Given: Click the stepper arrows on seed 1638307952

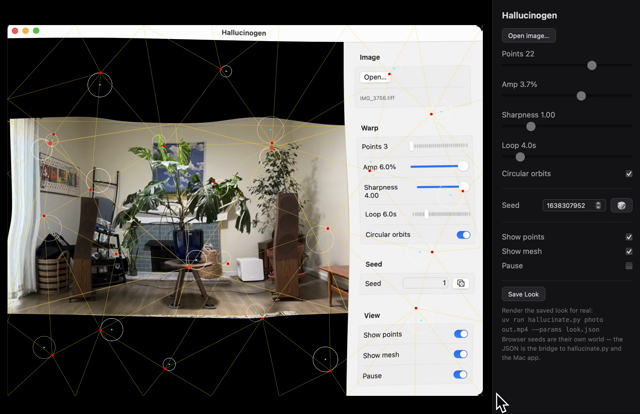Looking at the screenshot, I should pyautogui.click(x=598, y=205).
